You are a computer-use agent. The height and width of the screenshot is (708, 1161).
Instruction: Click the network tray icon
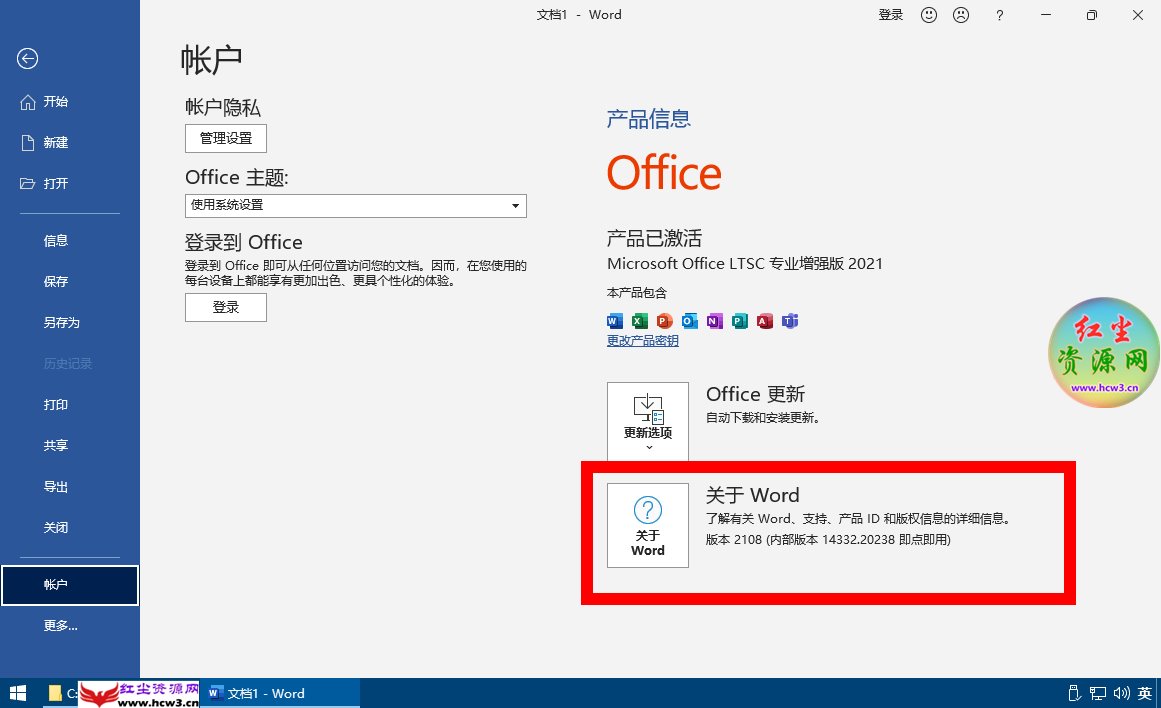click(x=1098, y=693)
